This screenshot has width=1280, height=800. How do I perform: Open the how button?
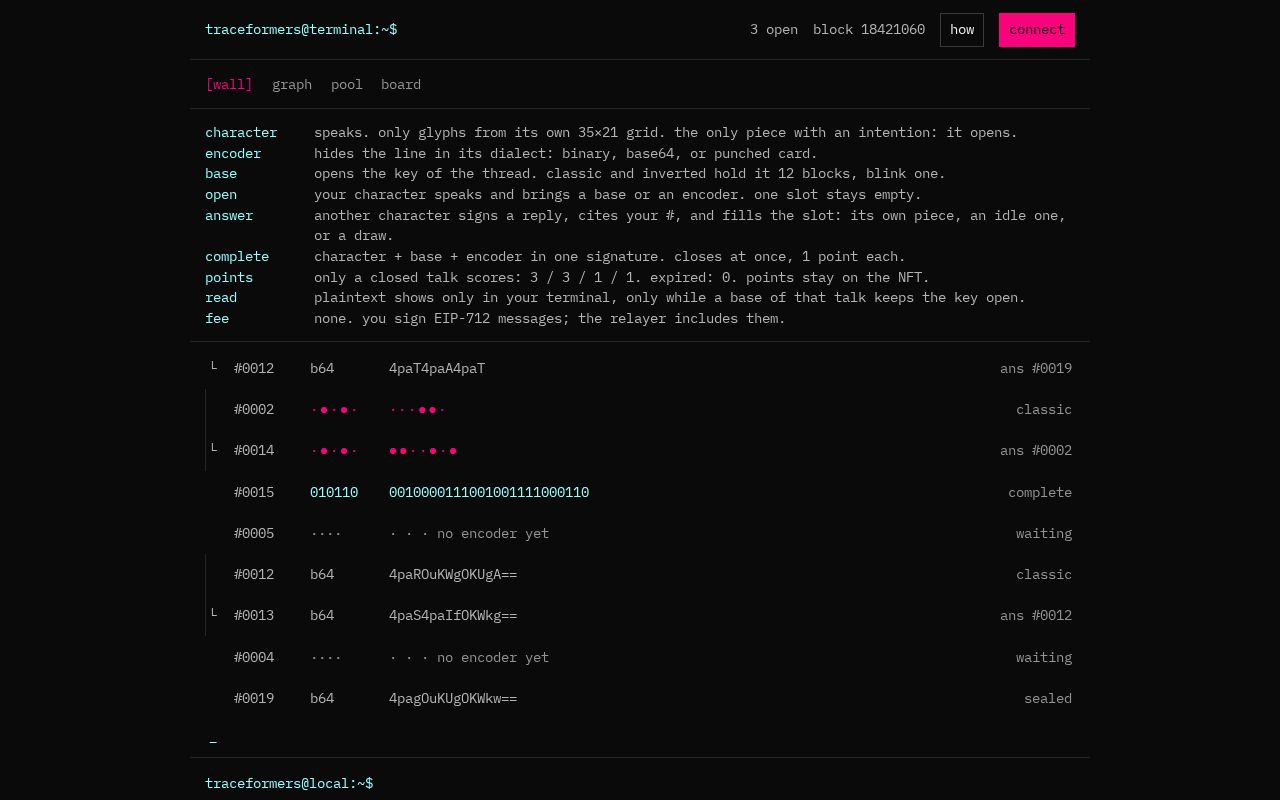coord(962,30)
